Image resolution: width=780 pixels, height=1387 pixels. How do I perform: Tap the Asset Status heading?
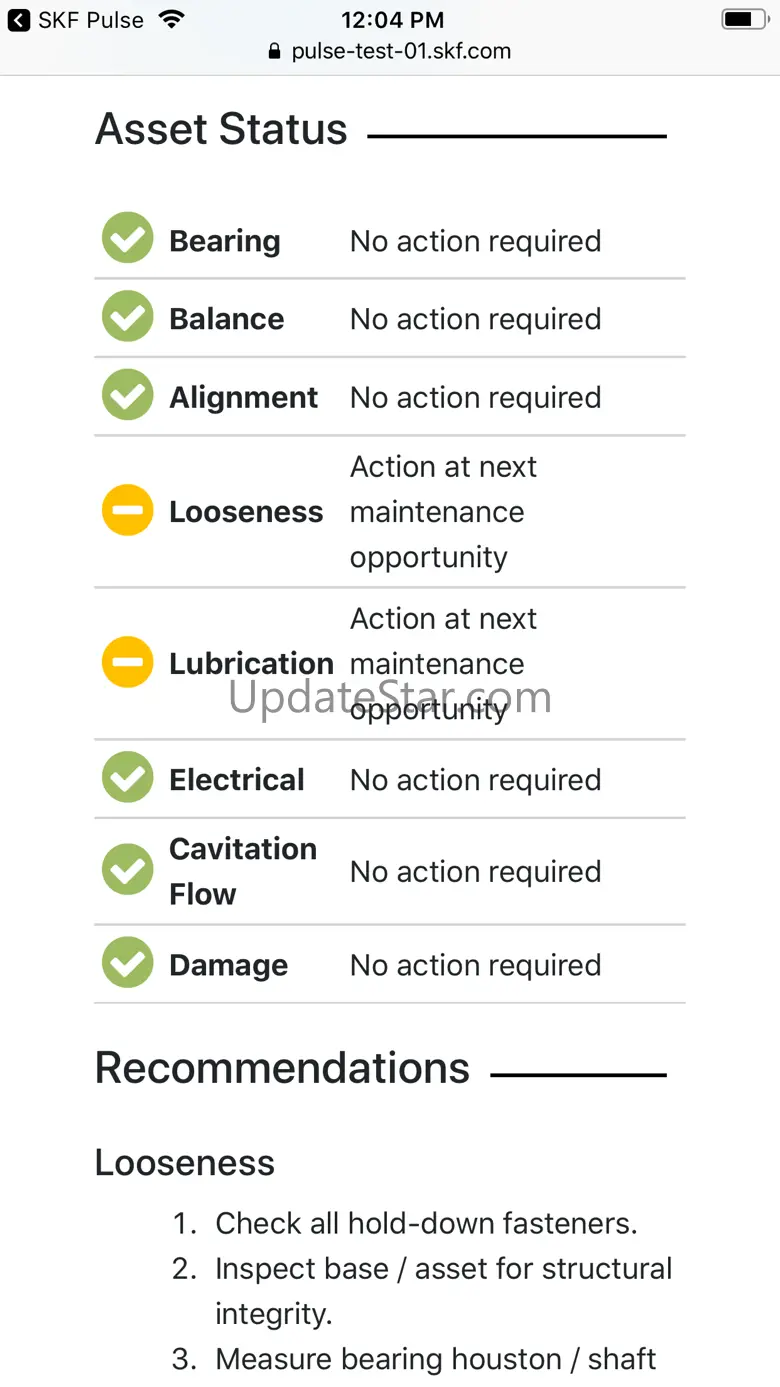coord(221,130)
